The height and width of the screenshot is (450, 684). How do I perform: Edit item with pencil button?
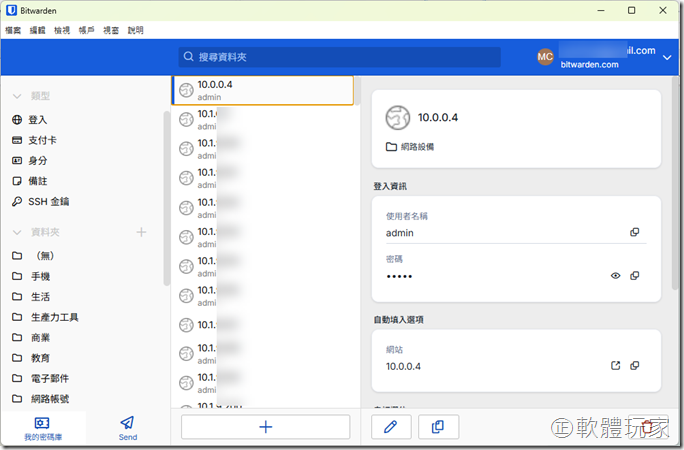391,427
